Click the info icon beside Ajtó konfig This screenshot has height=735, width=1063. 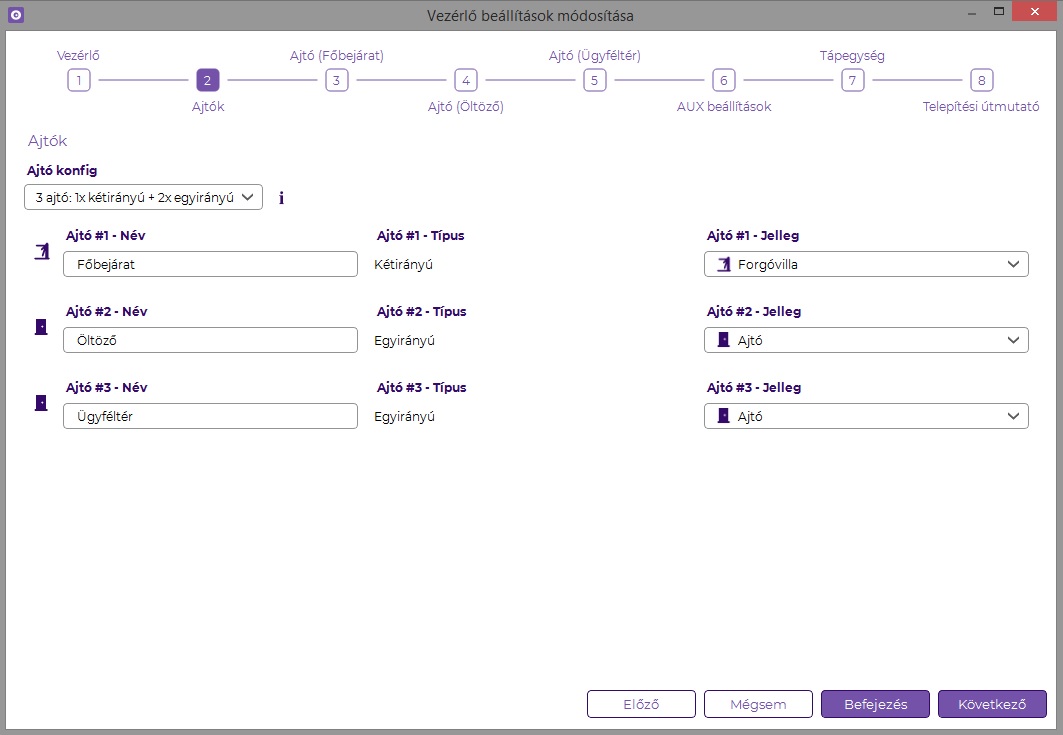(281, 198)
